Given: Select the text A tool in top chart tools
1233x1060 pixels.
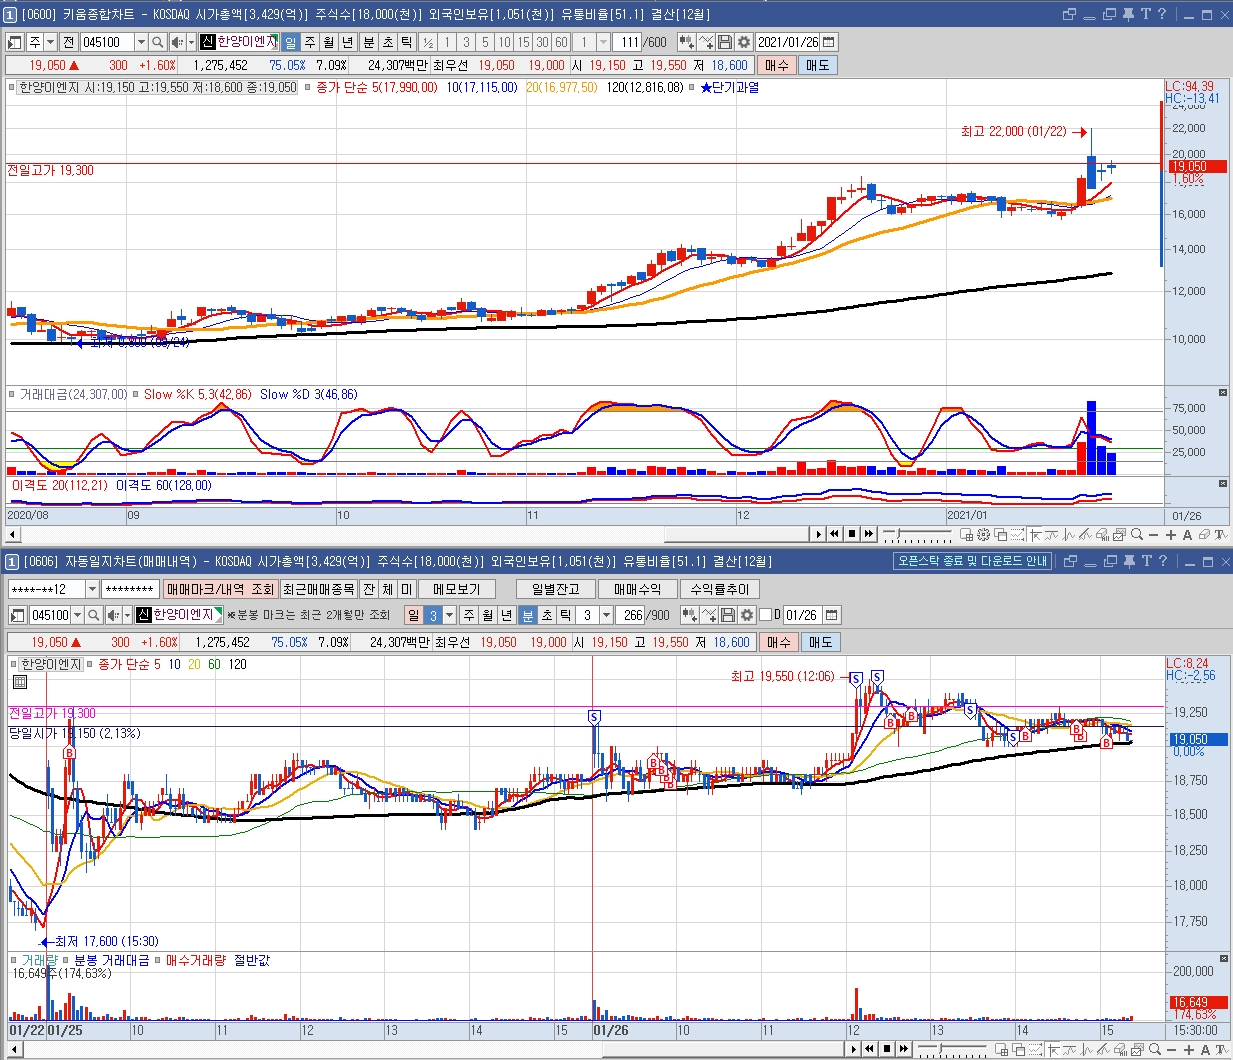Looking at the screenshot, I should 1187,535.
